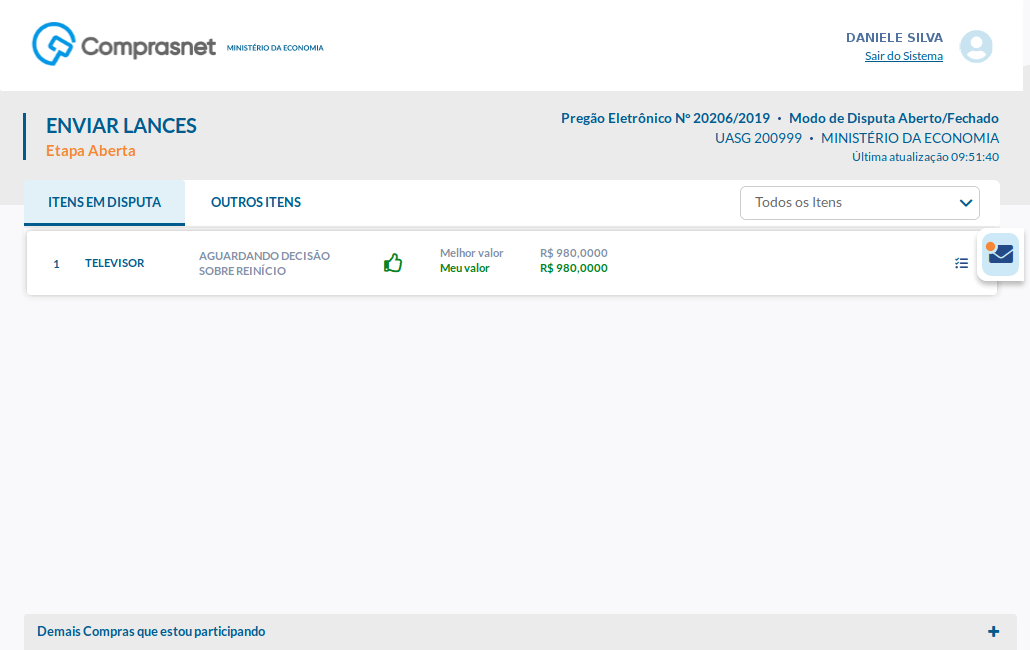
Task: Open the item details list icon
Action: [961, 263]
